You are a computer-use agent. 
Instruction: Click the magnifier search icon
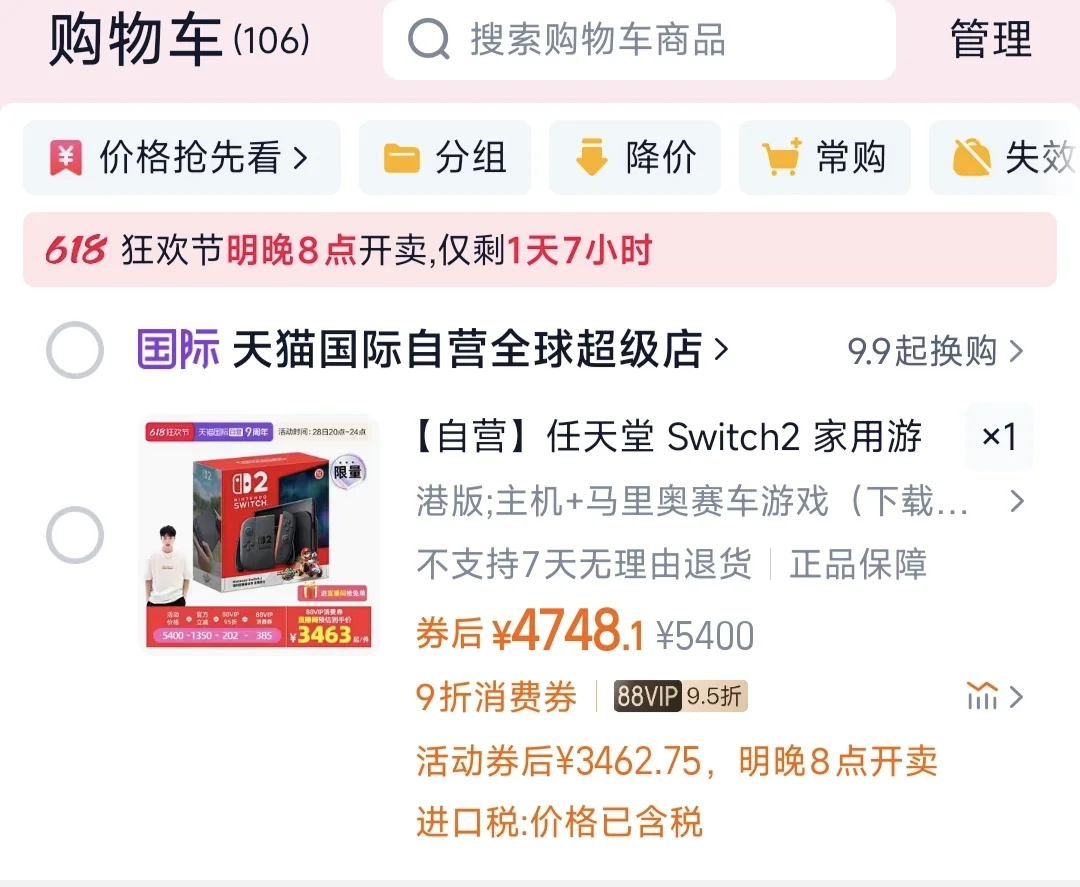(x=428, y=39)
